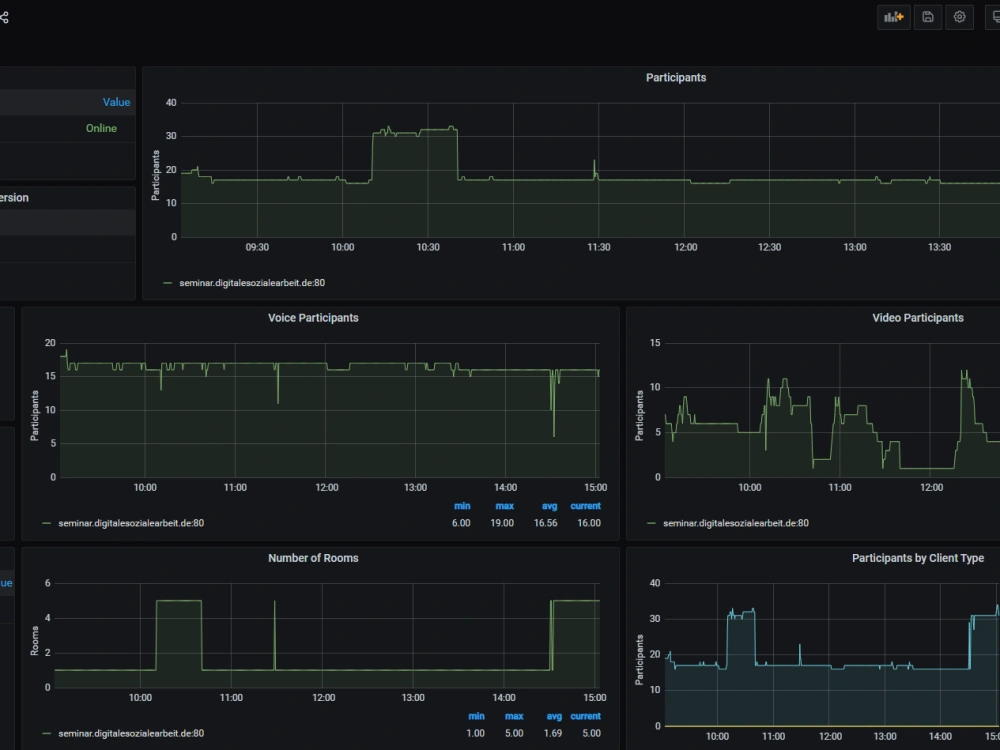Click the 19.00 max value in Voice Participants
1000x750 pixels.
coord(502,523)
